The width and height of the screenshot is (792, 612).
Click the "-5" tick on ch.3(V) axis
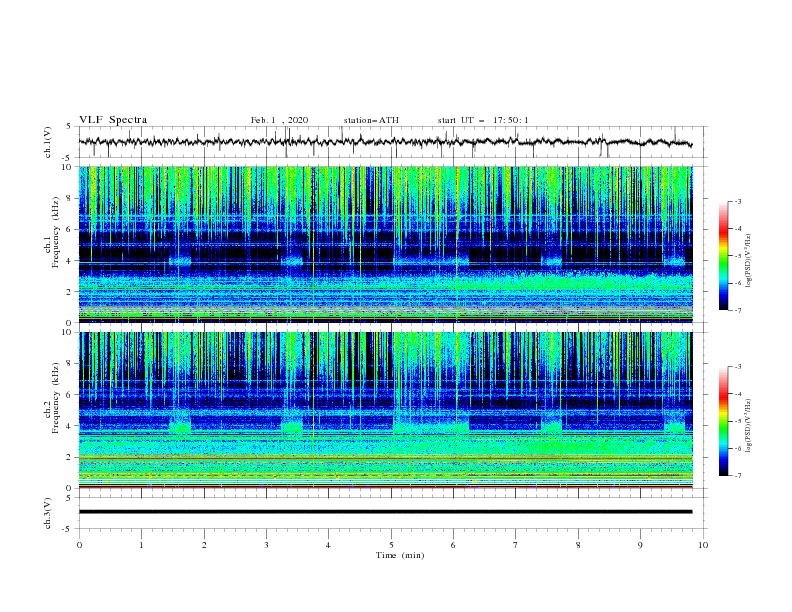(x=67, y=529)
